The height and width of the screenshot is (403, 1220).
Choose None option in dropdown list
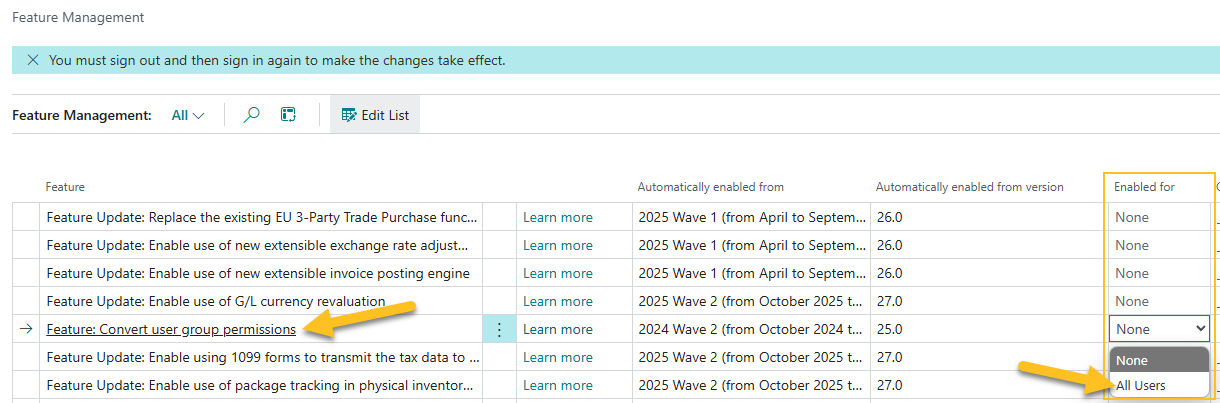click(1132, 360)
